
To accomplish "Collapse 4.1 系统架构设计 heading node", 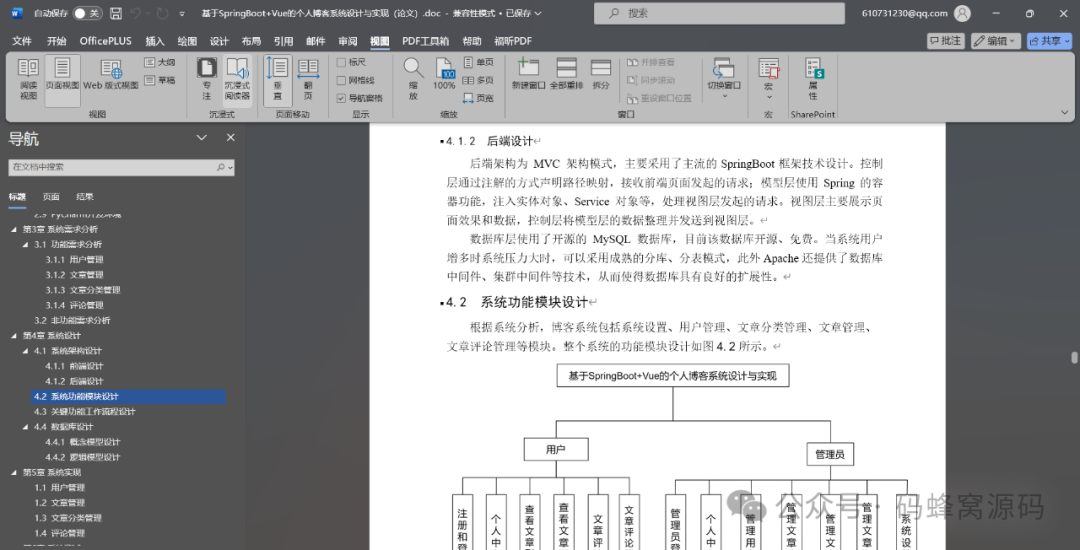I will point(25,351).
